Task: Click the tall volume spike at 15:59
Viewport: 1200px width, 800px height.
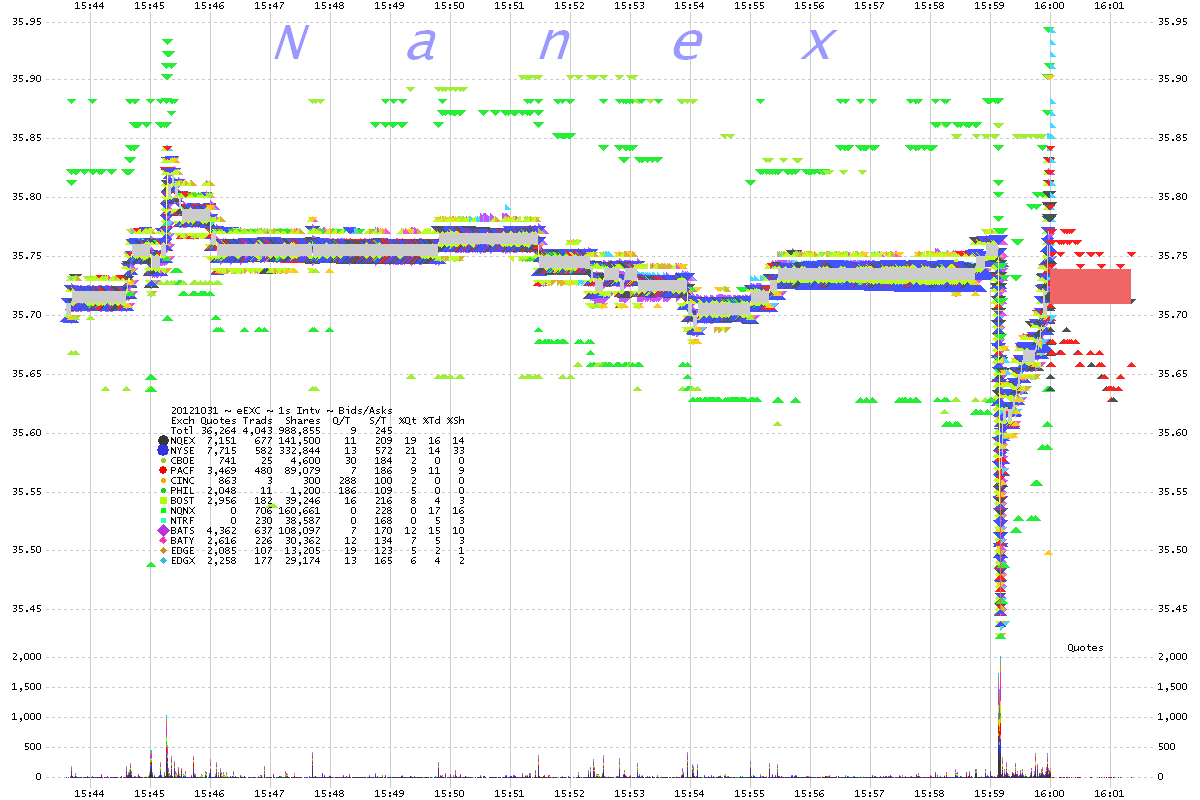Action: [x=1000, y=715]
